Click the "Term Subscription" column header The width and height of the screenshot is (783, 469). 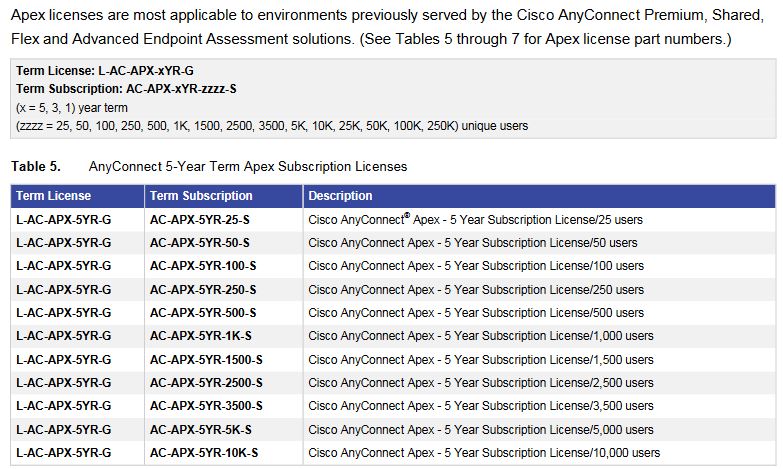pyautogui.click(x=201, y=196)
